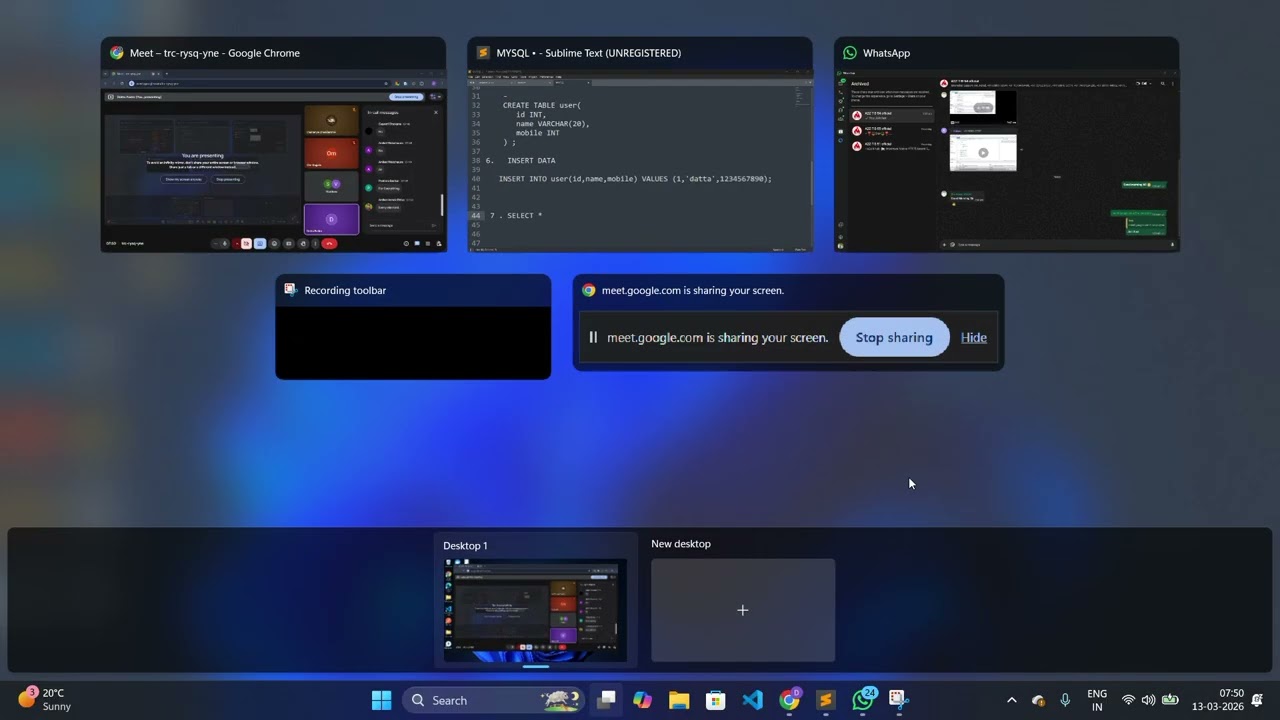
Task: Open Snipping Tool from the taskbar
Action: tap(899, 700)
